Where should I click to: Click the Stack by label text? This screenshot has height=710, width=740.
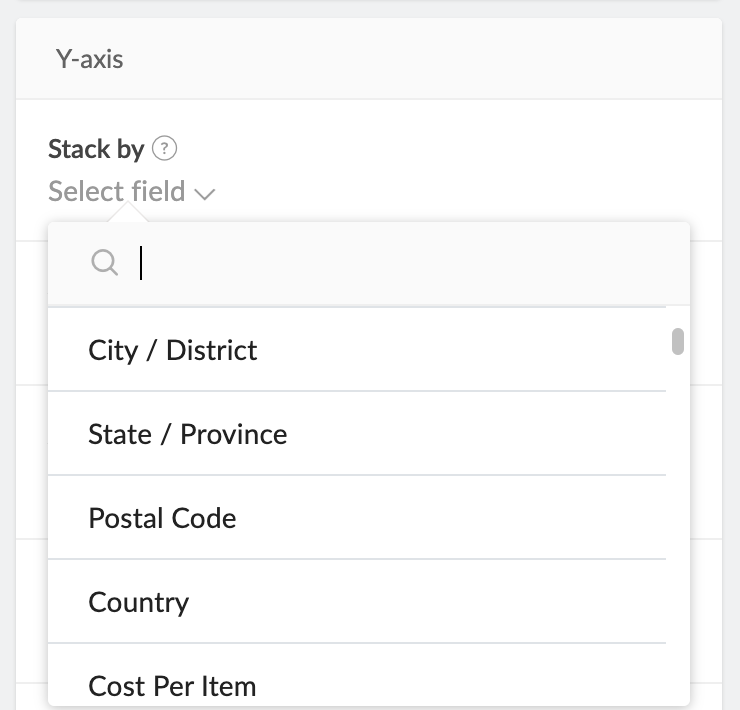tap(96, 149)
